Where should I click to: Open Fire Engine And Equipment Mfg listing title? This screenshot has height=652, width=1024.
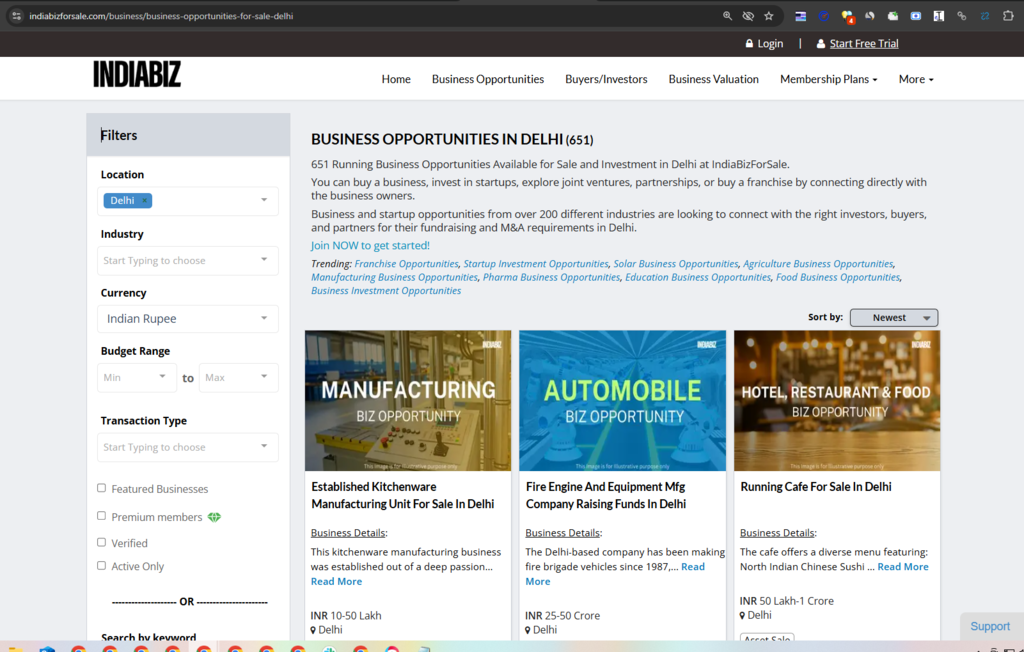pyautogui.click(x=605, y=495)
